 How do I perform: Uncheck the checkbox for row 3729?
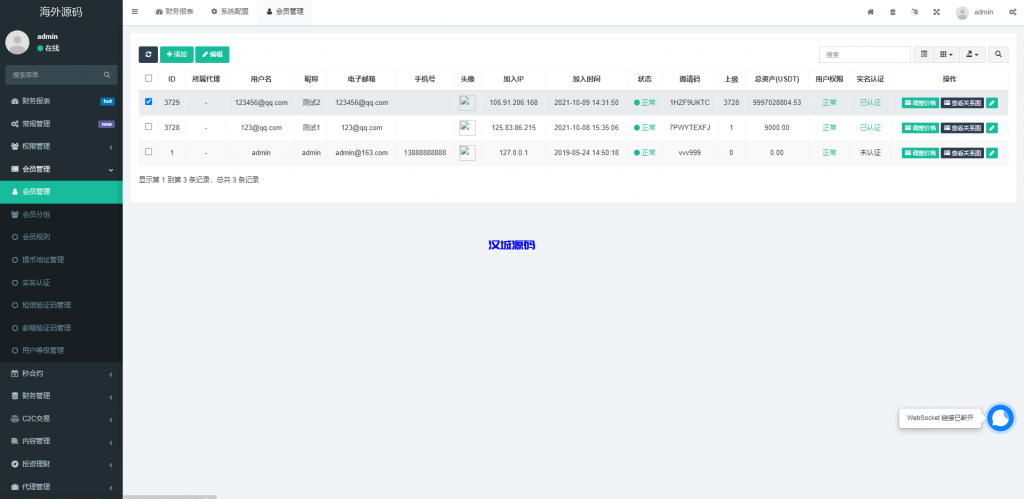(x=148, y=101)
